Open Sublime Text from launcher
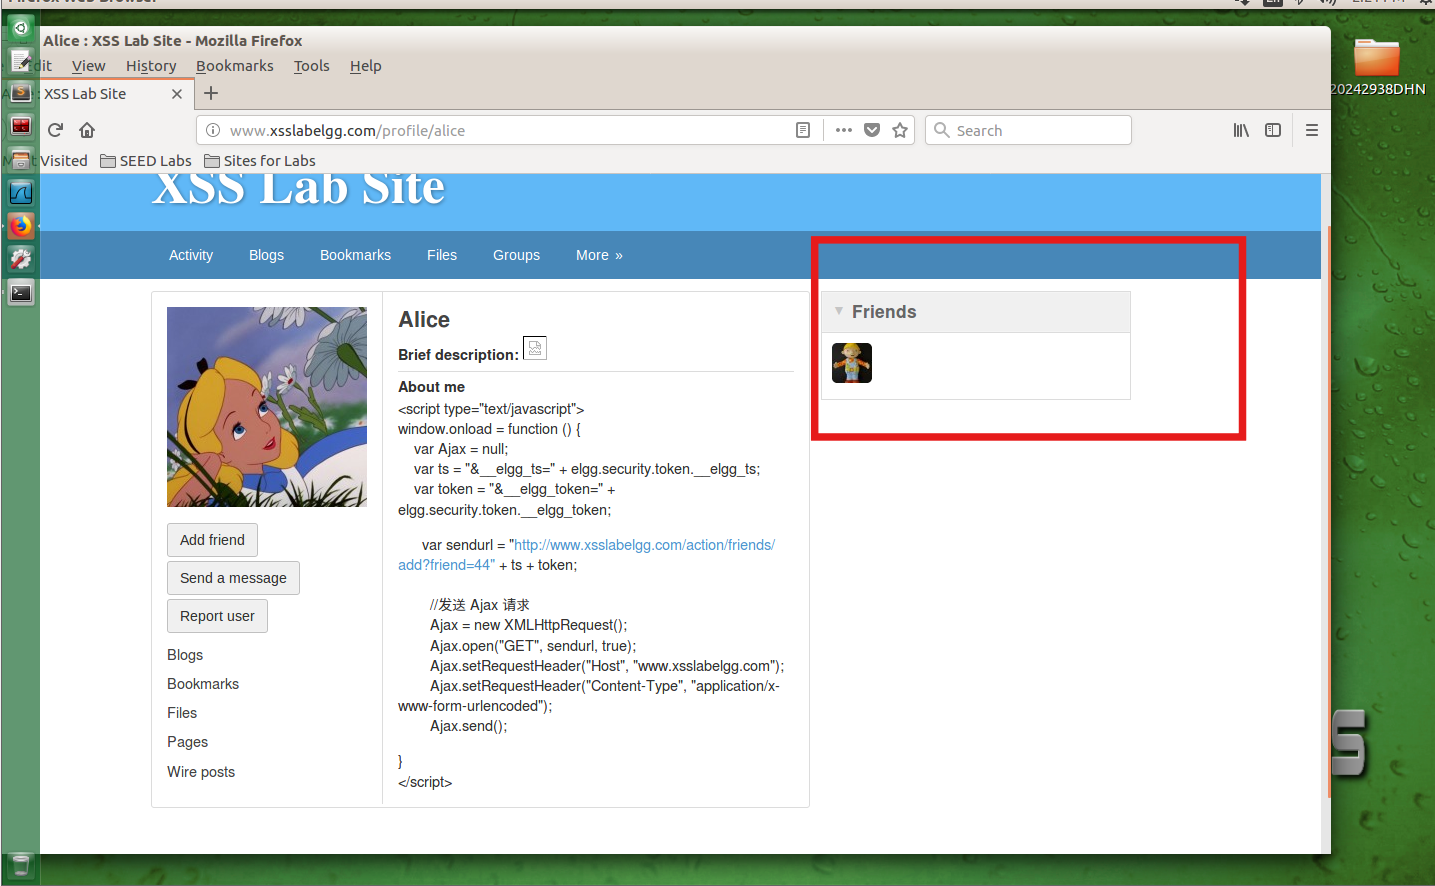 21,93
